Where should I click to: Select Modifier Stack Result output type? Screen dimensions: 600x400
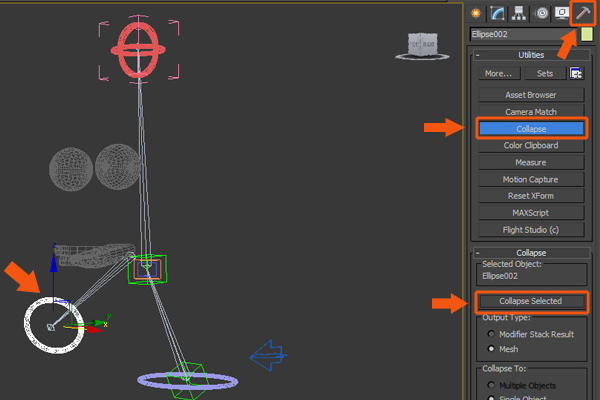click(532, 335)
